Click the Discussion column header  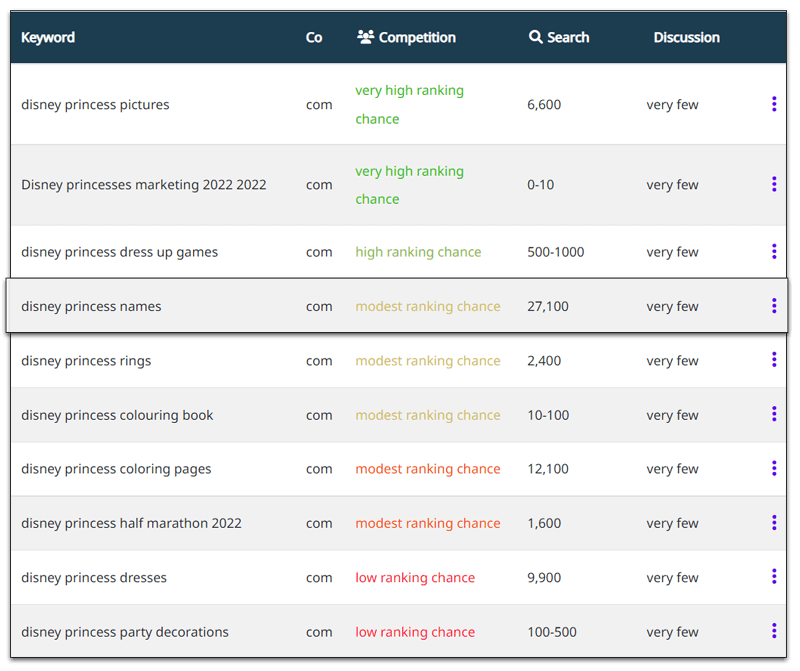pos(686,36)
